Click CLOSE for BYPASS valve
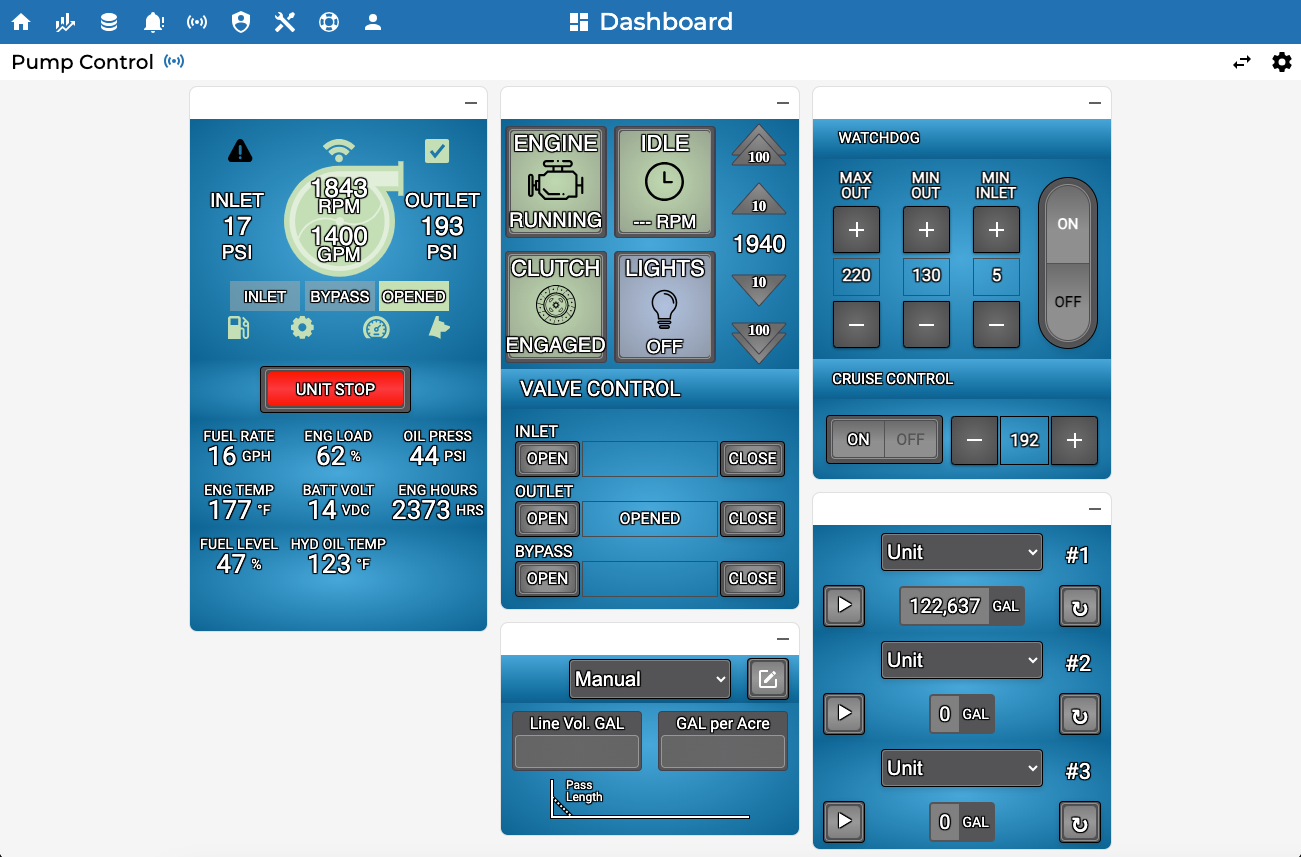1301x857 pixels. 752,579
